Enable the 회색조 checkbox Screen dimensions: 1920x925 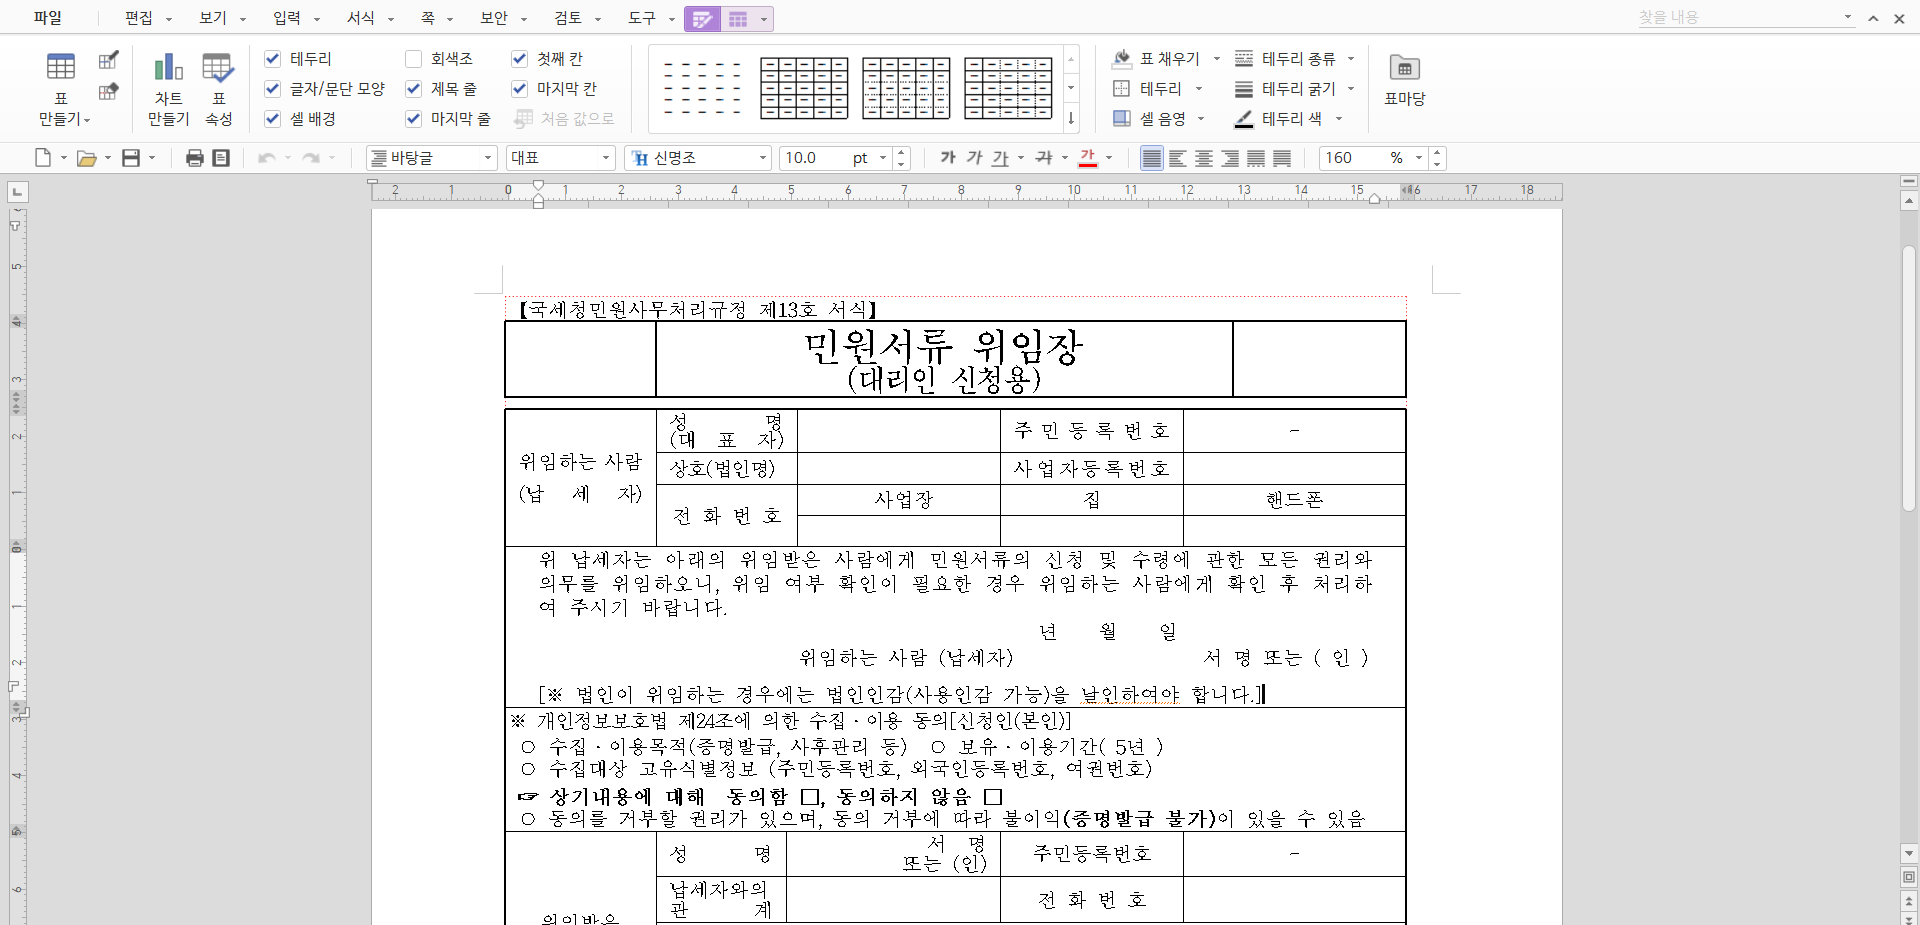pos(413,59)
